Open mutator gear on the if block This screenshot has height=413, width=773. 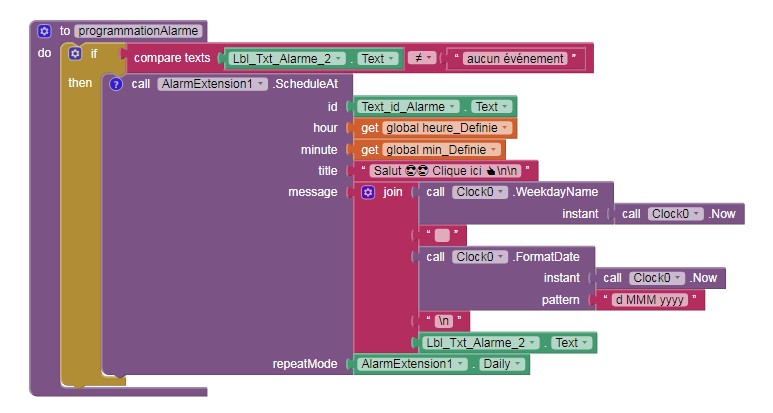click(x=75, y=53)
